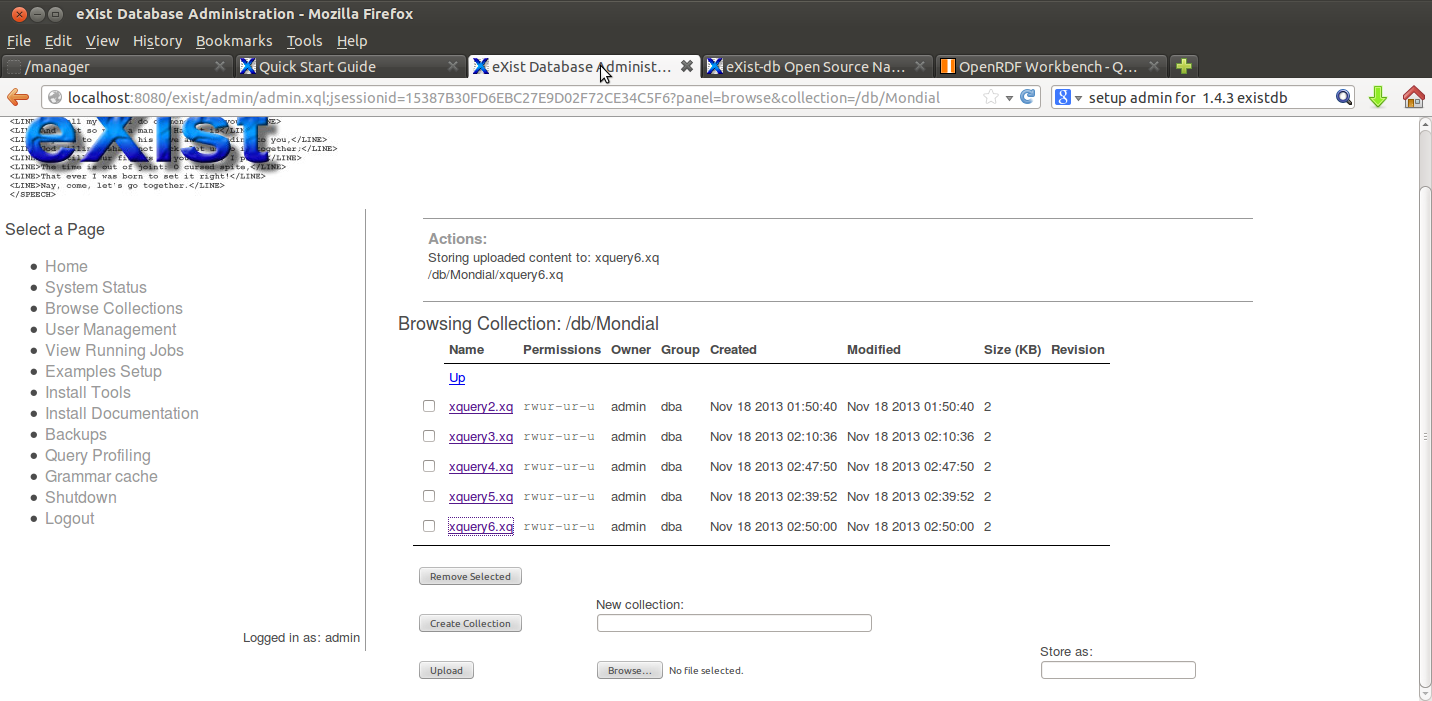Click the reload page icon
The width and height of the screenshot is (1432, 701).
1027,97
